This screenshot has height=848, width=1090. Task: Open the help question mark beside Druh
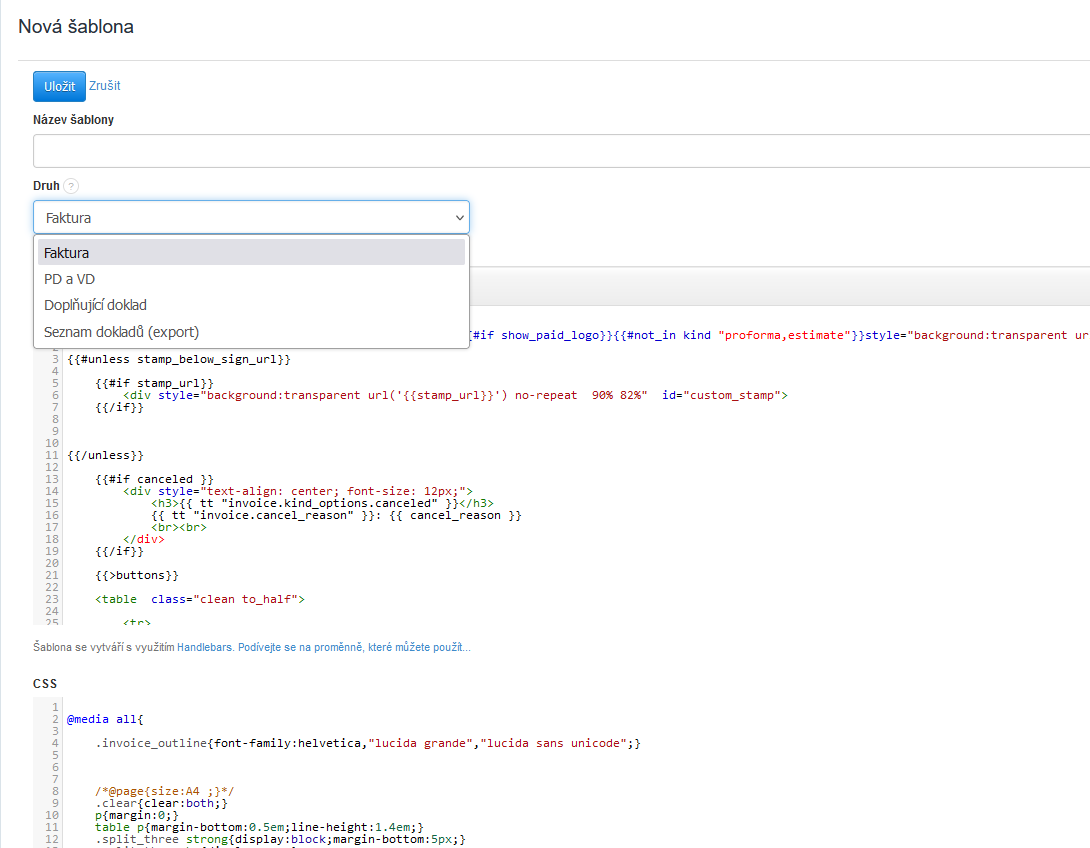pos(70,186)
